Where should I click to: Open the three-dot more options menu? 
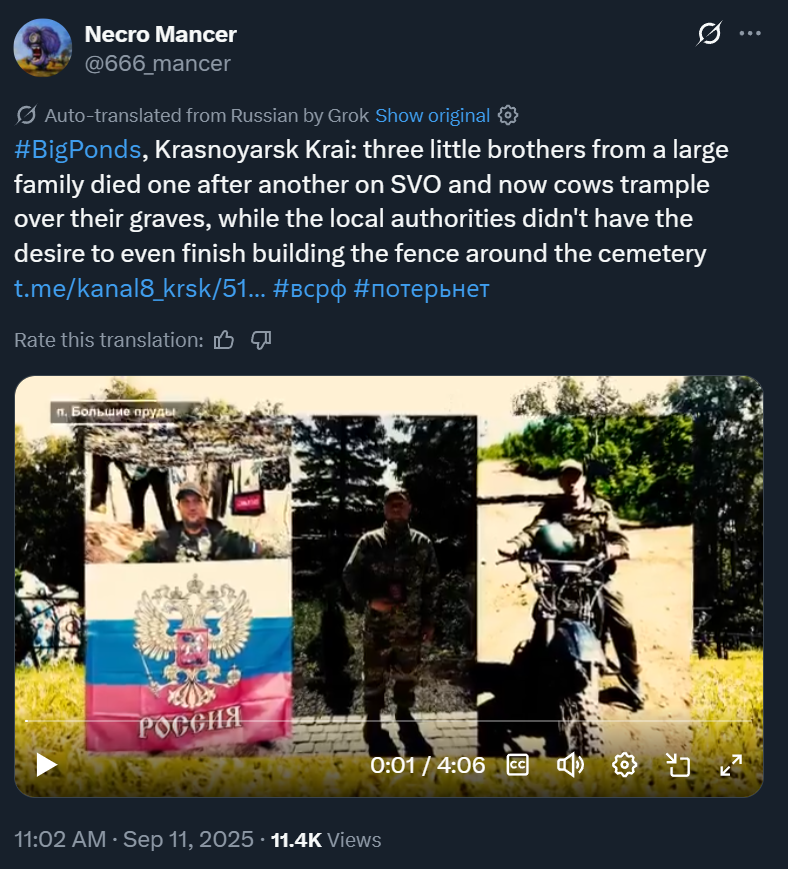(x=750, y=33)
